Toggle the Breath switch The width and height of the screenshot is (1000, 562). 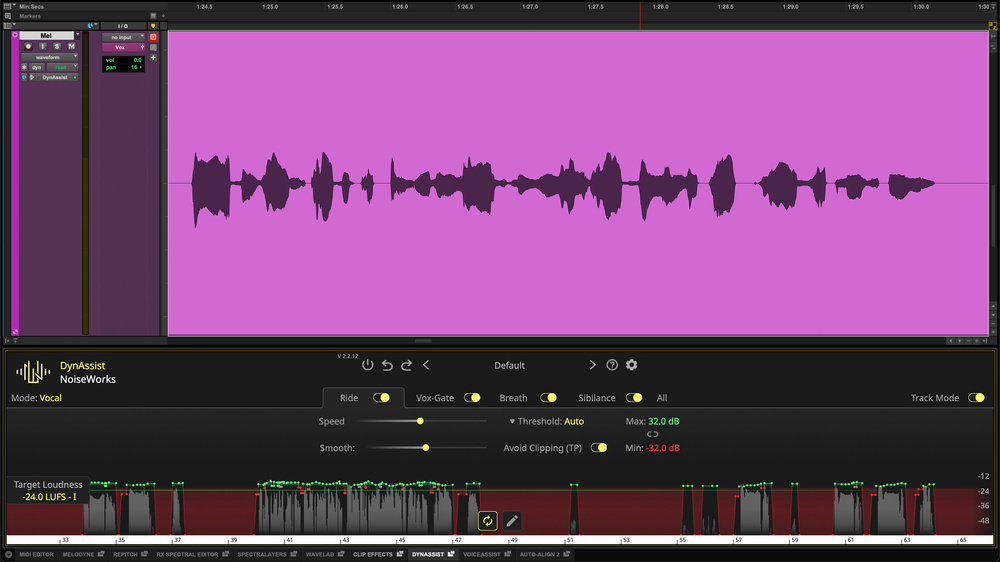(548, 397)
